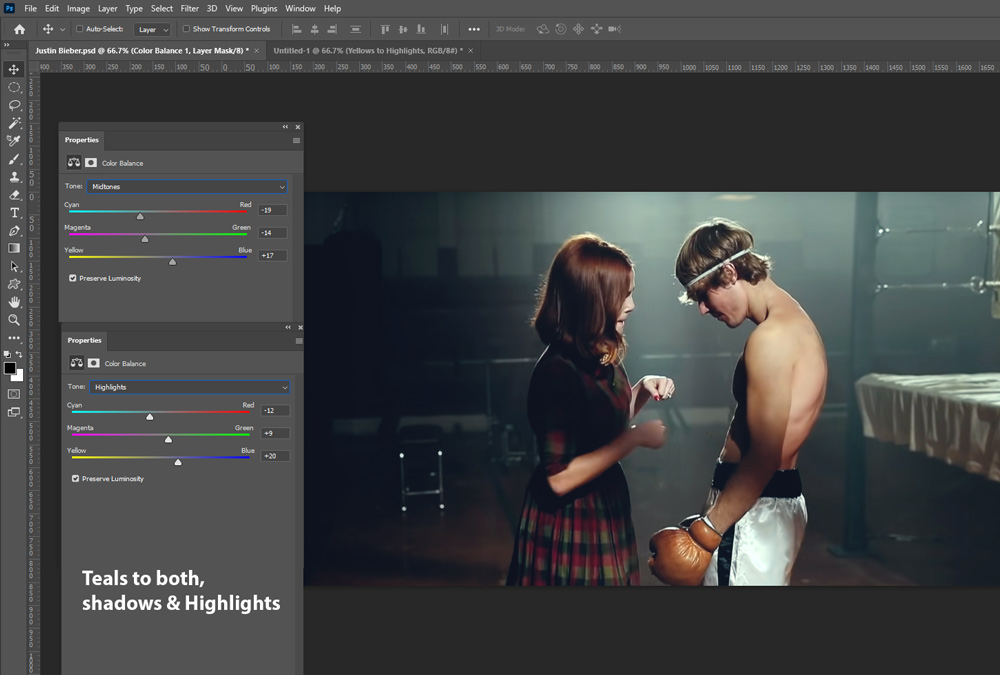Screen dimensions: 1000x675
Task: Toggle Quick Mask mode
Action: tap(14, 394)
